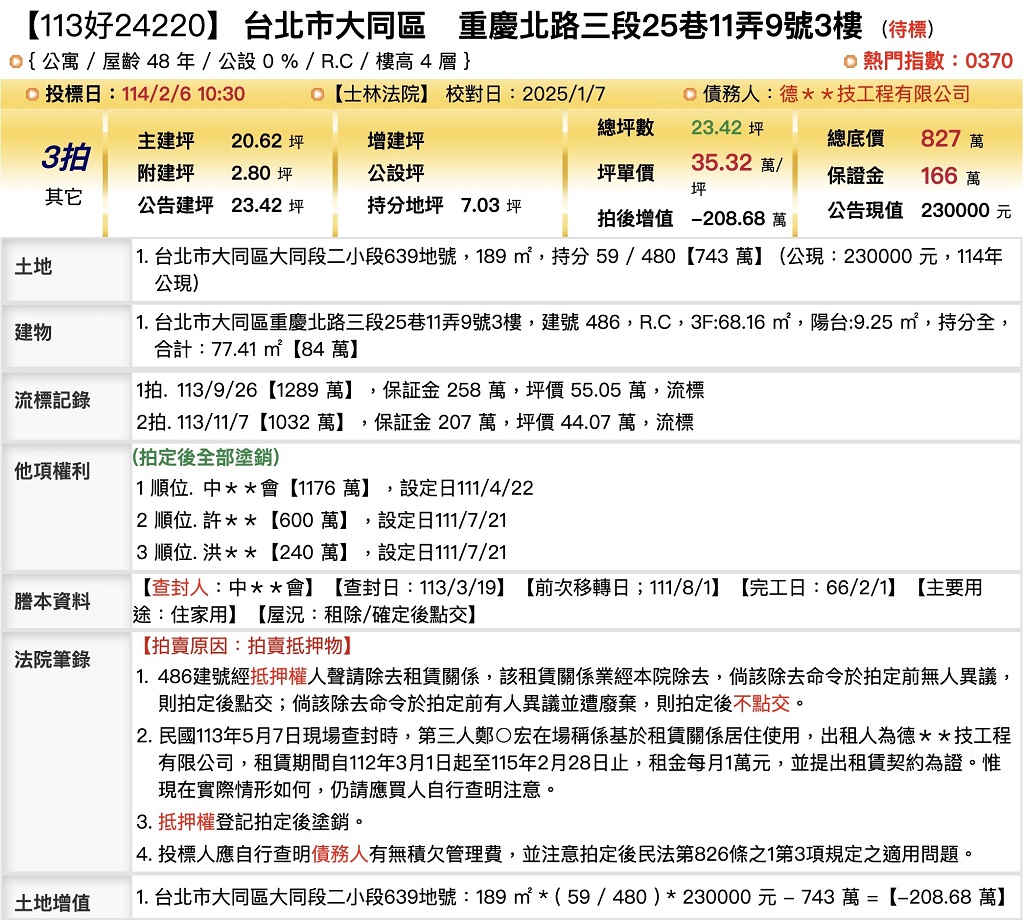Click the bullet icon beside 熱門指數

coord(850,62)
